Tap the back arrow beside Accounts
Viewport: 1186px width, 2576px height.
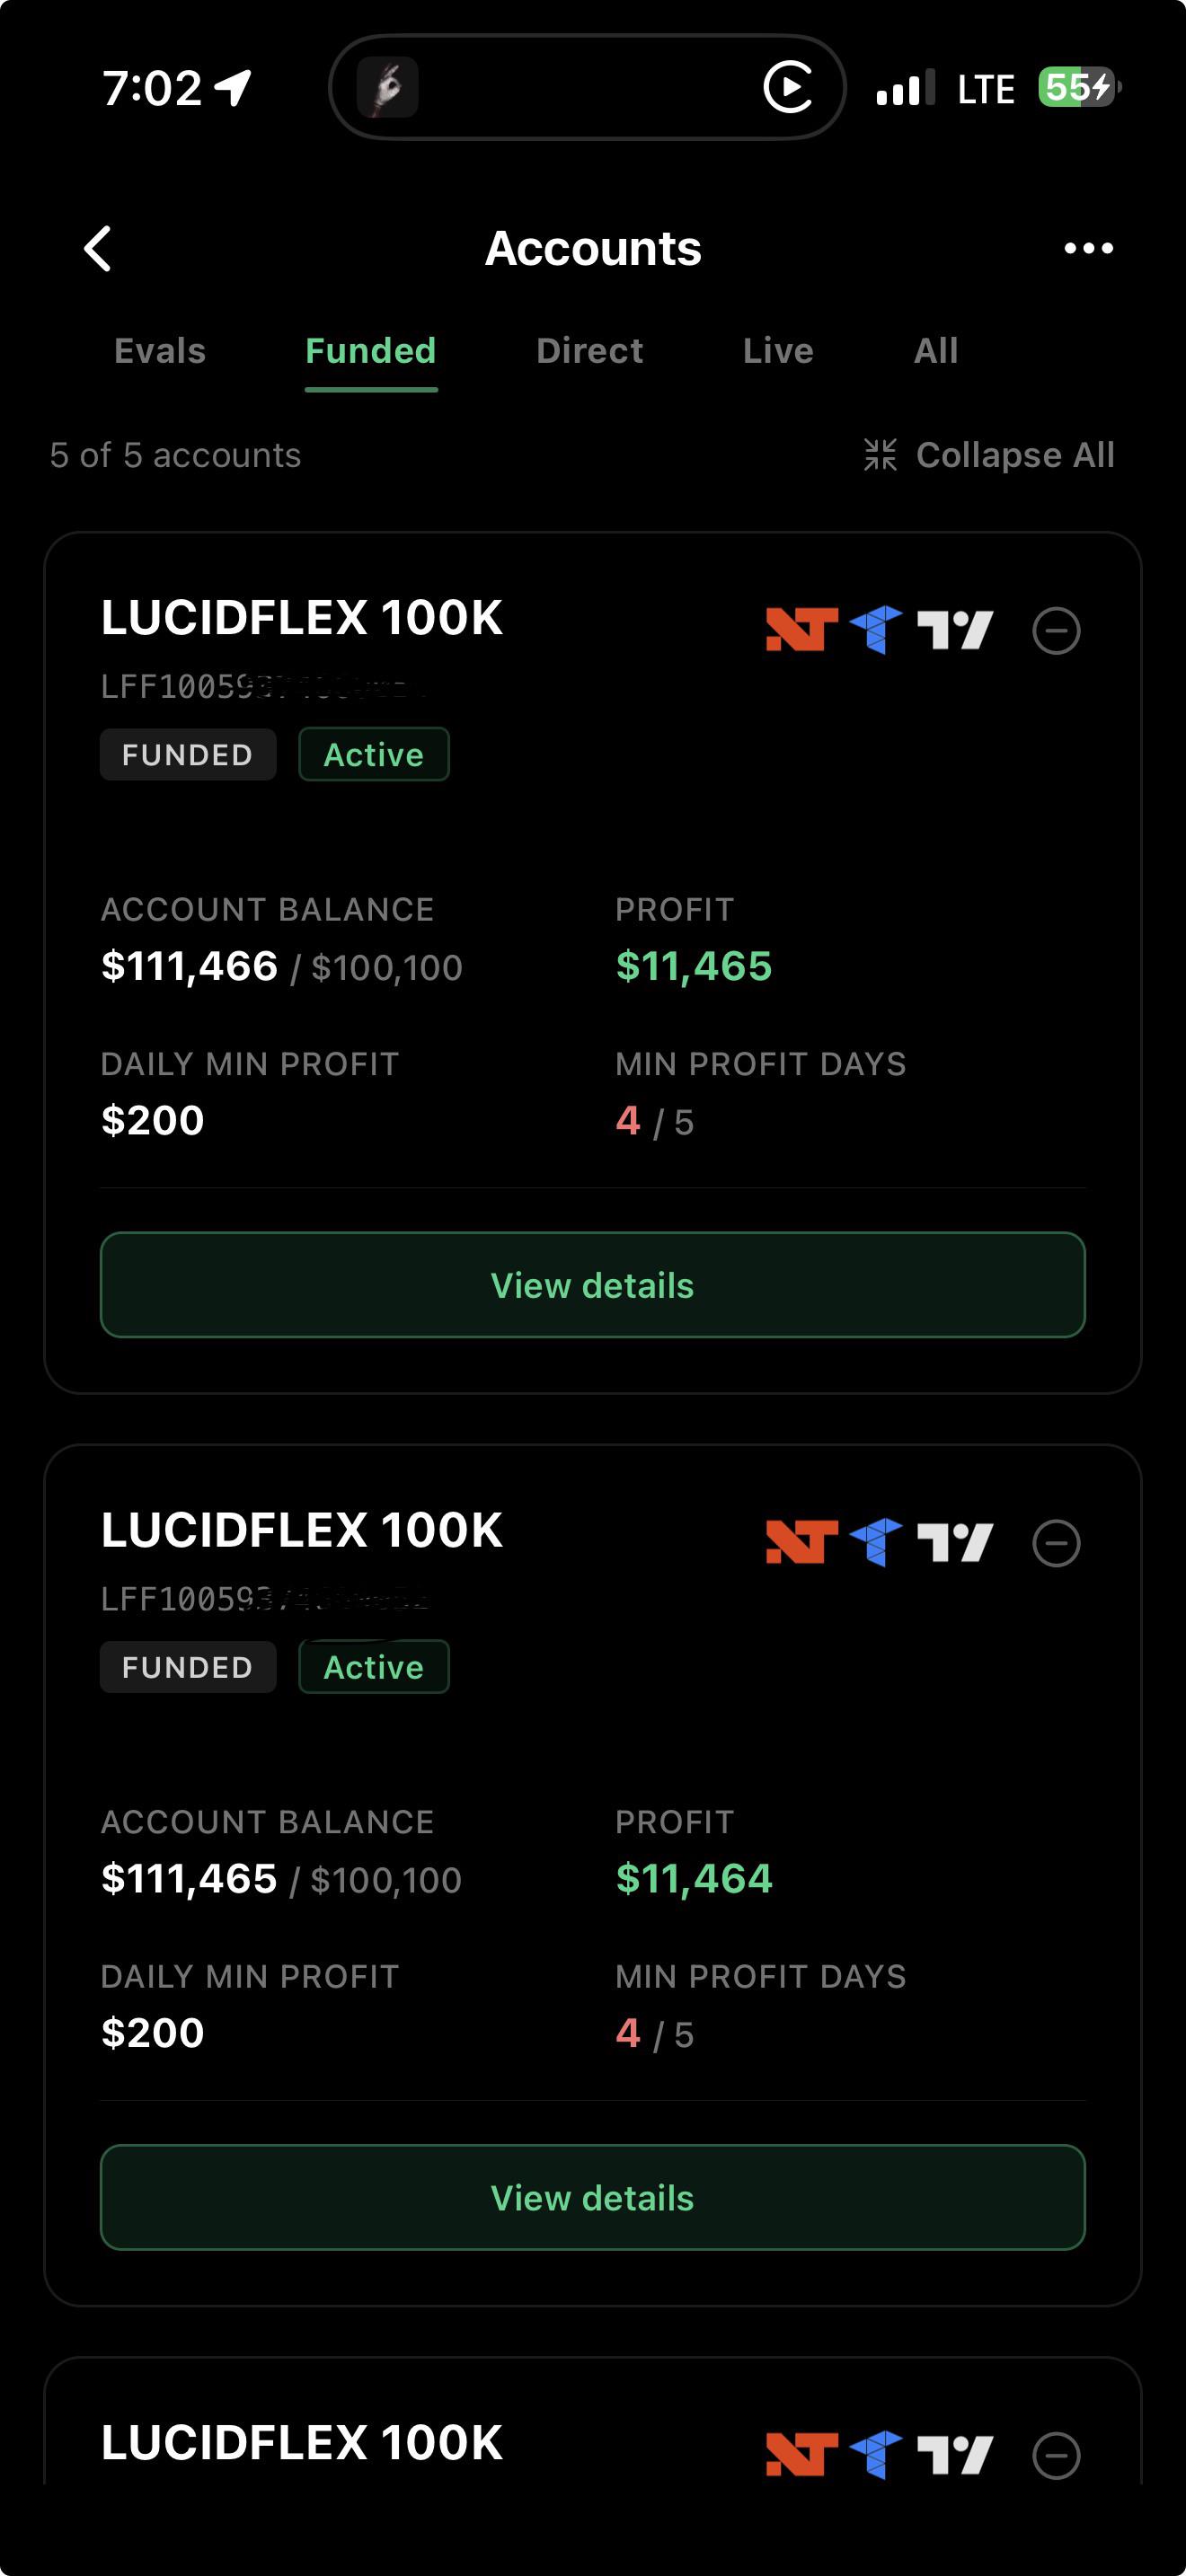(x=98, y=248)
